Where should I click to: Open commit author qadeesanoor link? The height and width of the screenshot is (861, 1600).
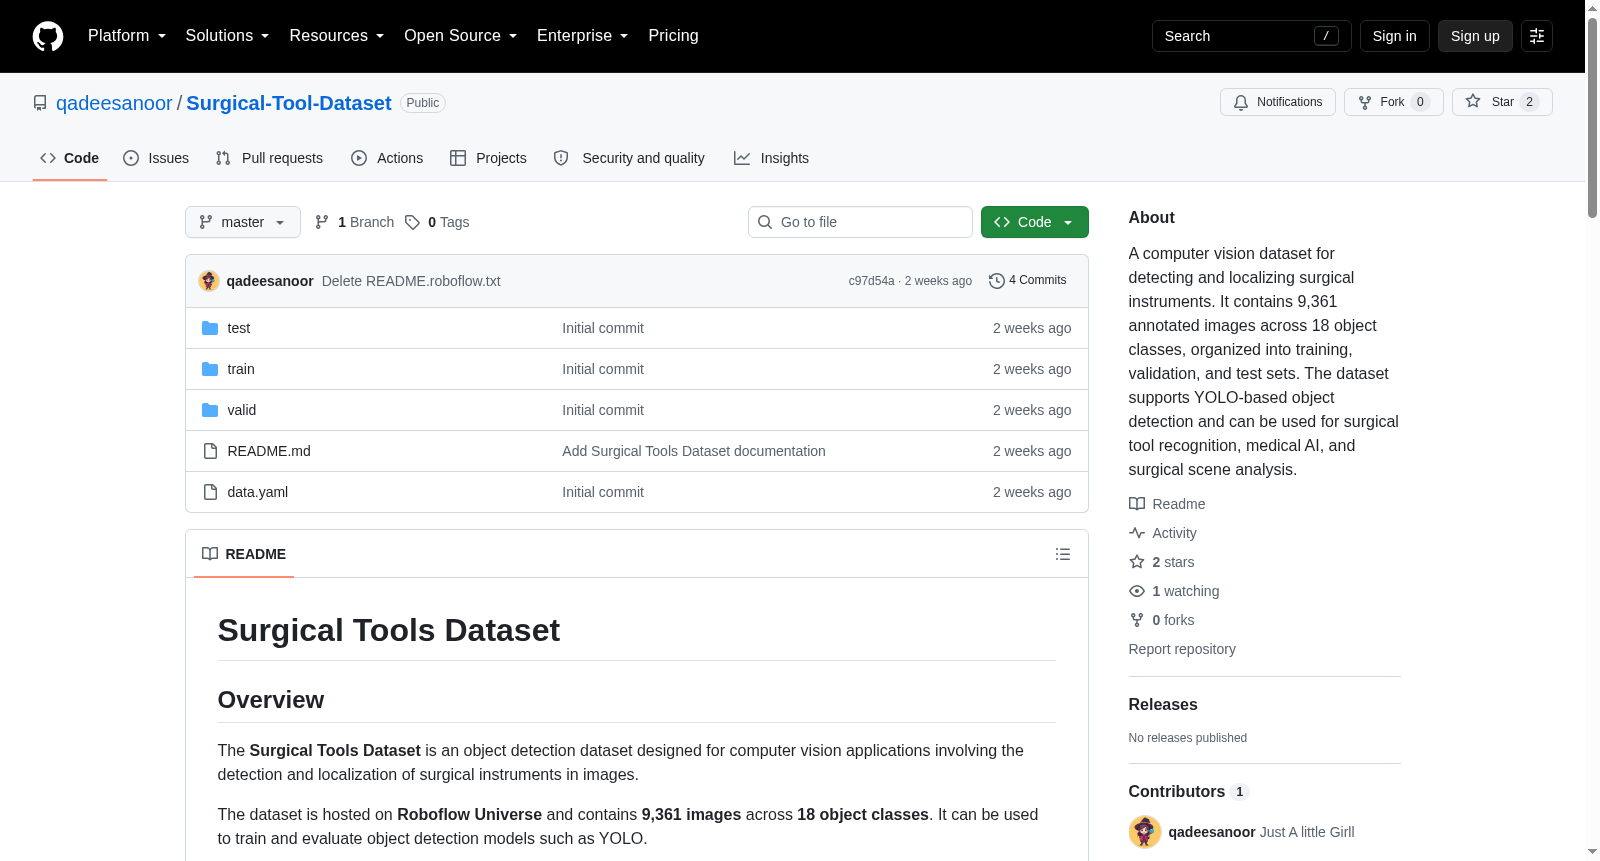click(x=270, y=281)
